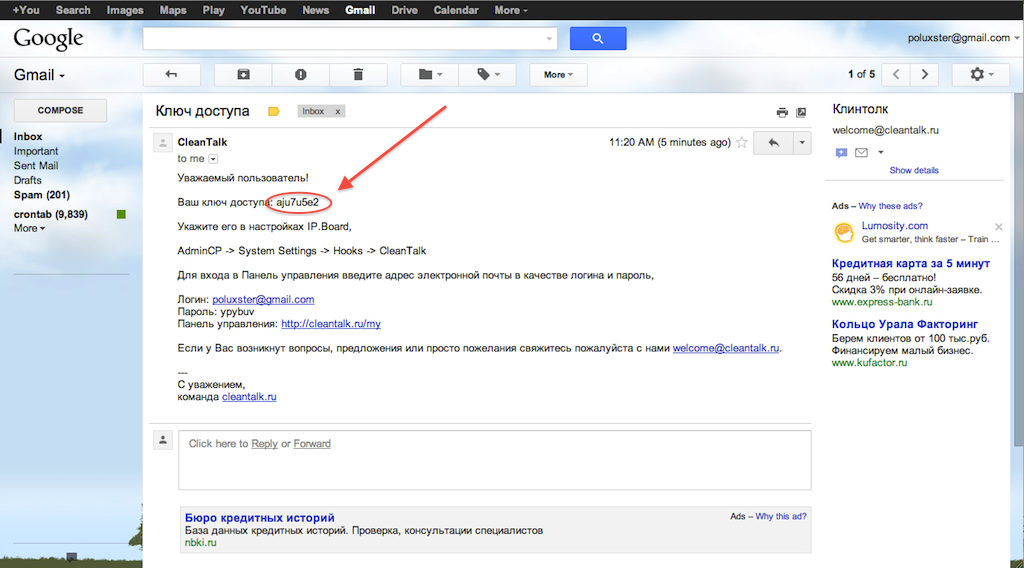Archive this email using the archive icon
1024x568 pixels.
pyautogui.click(x=243, y=75)
